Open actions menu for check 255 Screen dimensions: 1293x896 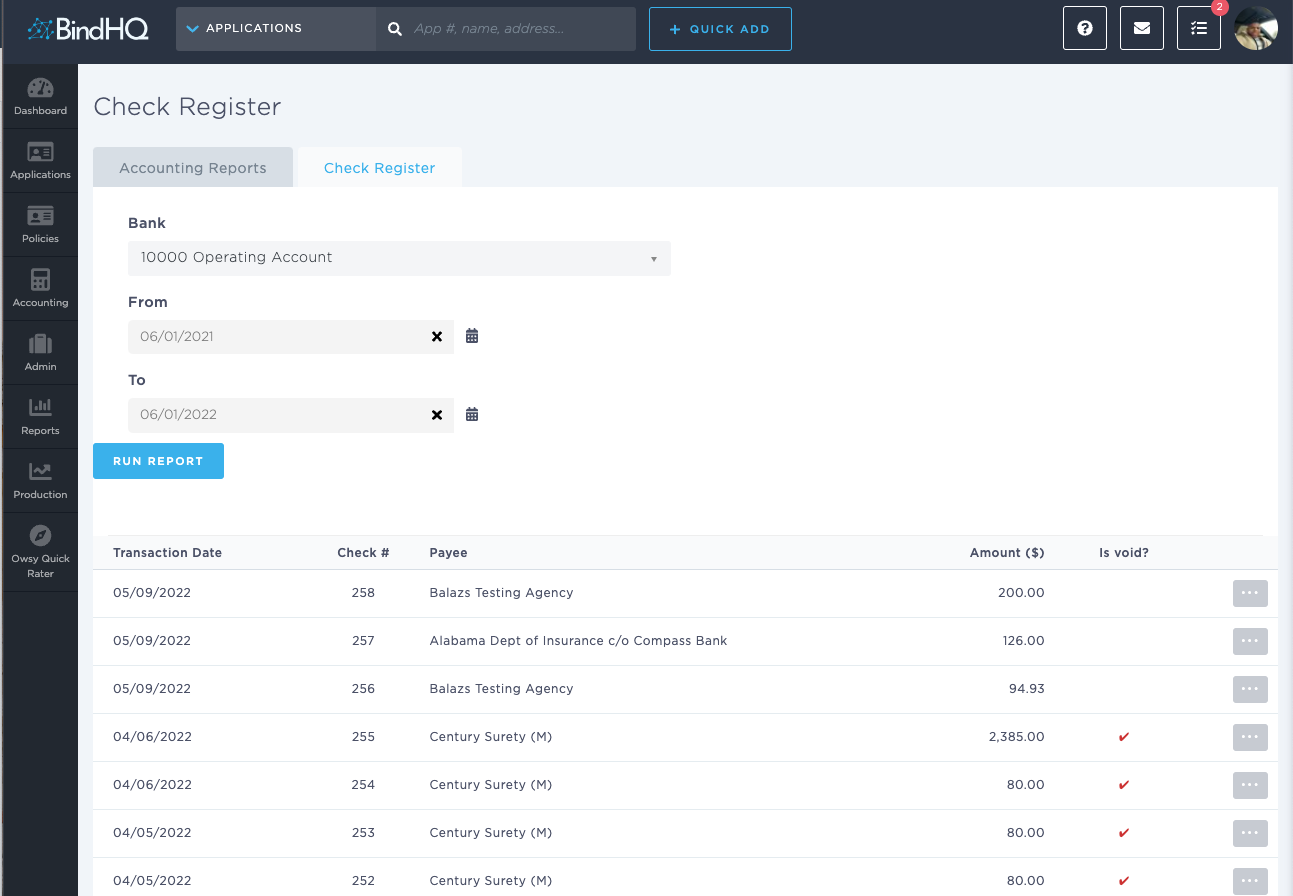[1250, 737]
